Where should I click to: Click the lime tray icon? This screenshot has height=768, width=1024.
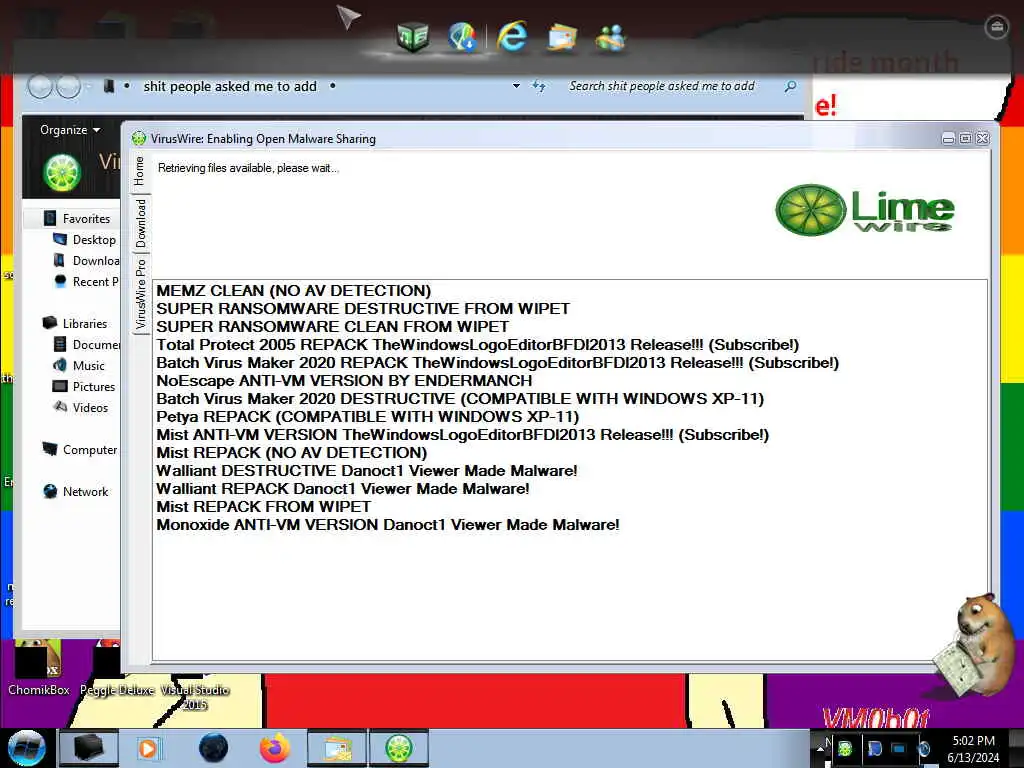tap(845, 748)
